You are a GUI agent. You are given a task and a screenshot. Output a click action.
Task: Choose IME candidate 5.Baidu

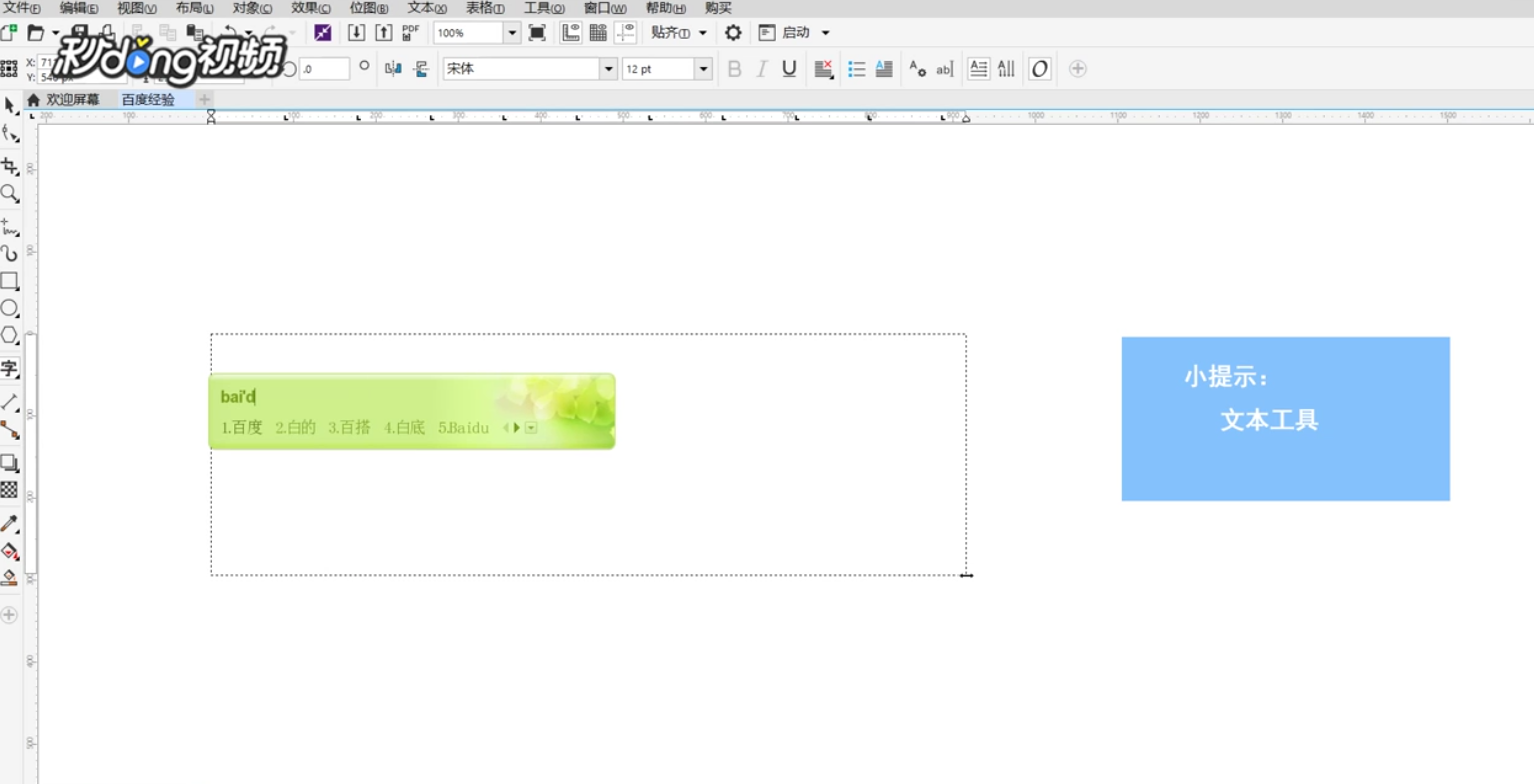[x=464, y=428]
